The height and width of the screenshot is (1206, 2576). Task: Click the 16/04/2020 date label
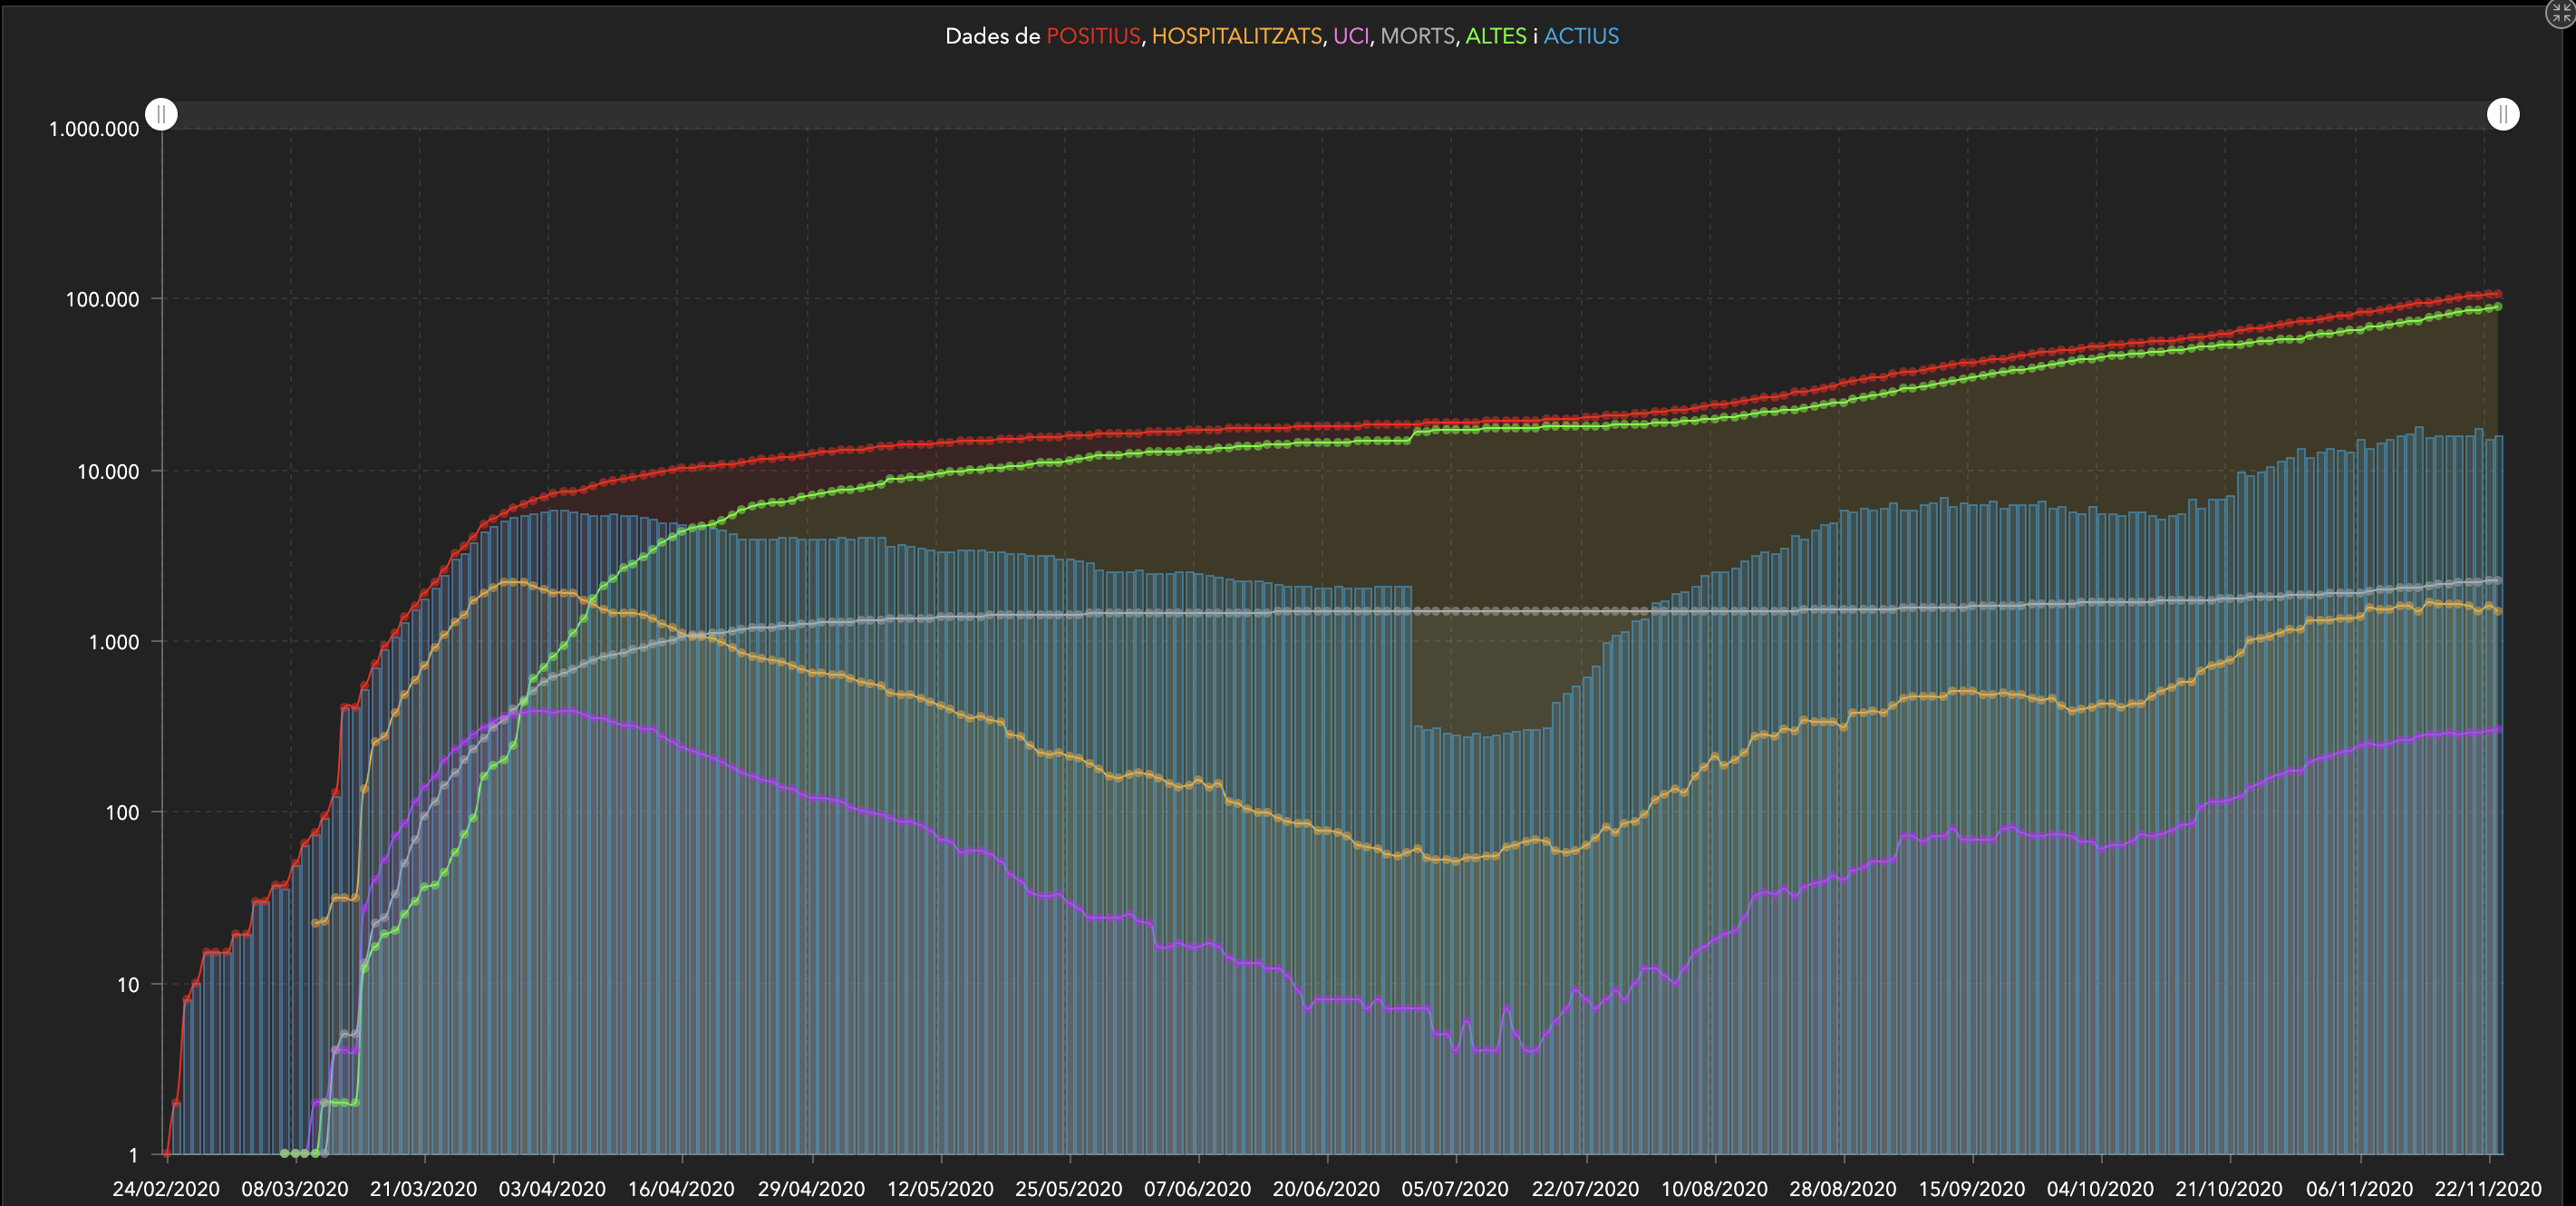tap(681, 1189)
